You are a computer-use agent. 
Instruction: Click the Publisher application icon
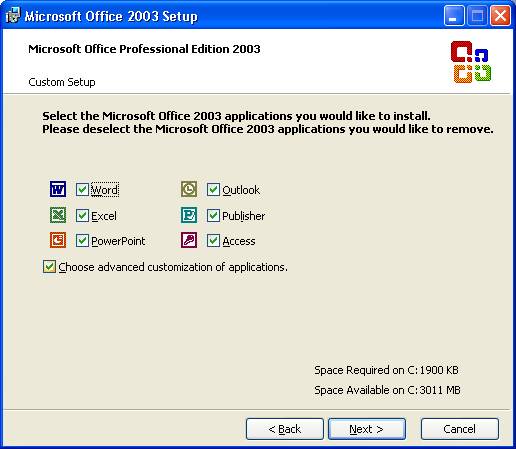coord(189,215)
